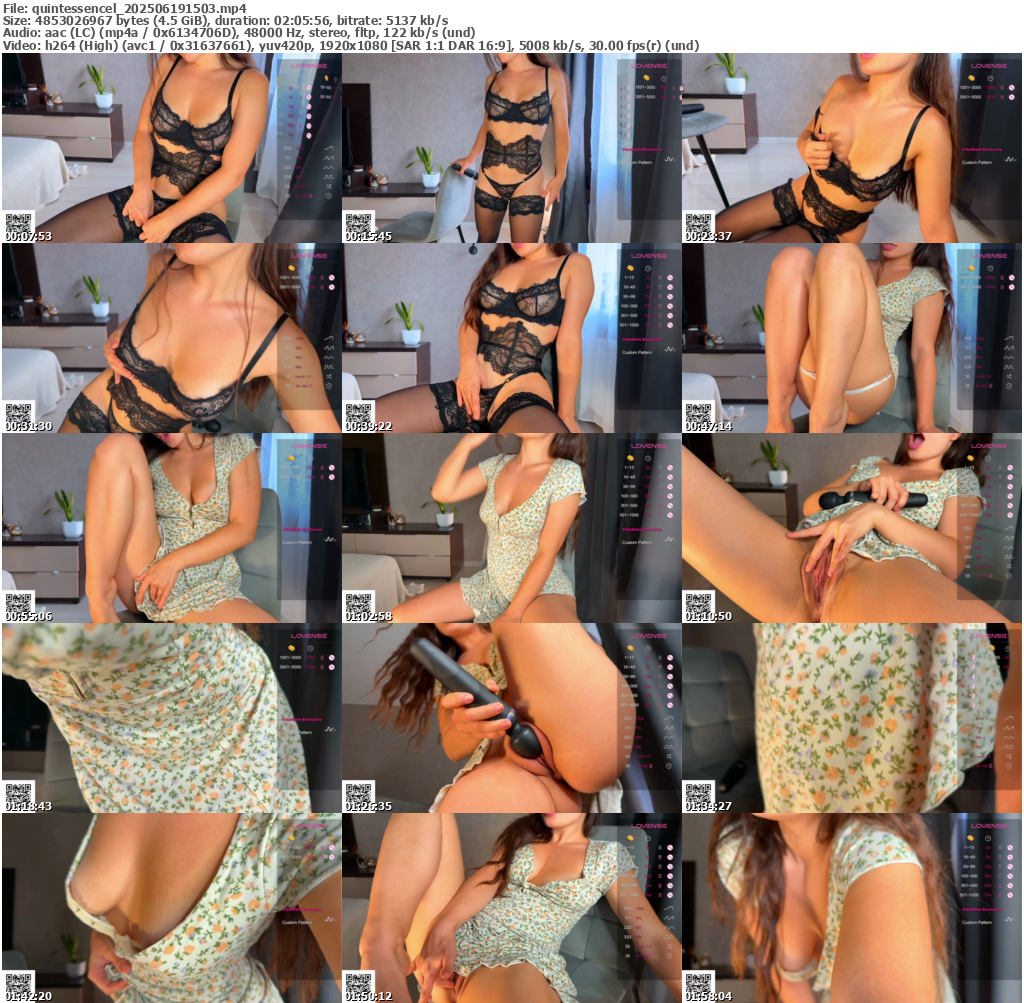Click the 00:07:53 timestamp label
This screenshot has width=1024, height=1003.
[x=28, y=237]
